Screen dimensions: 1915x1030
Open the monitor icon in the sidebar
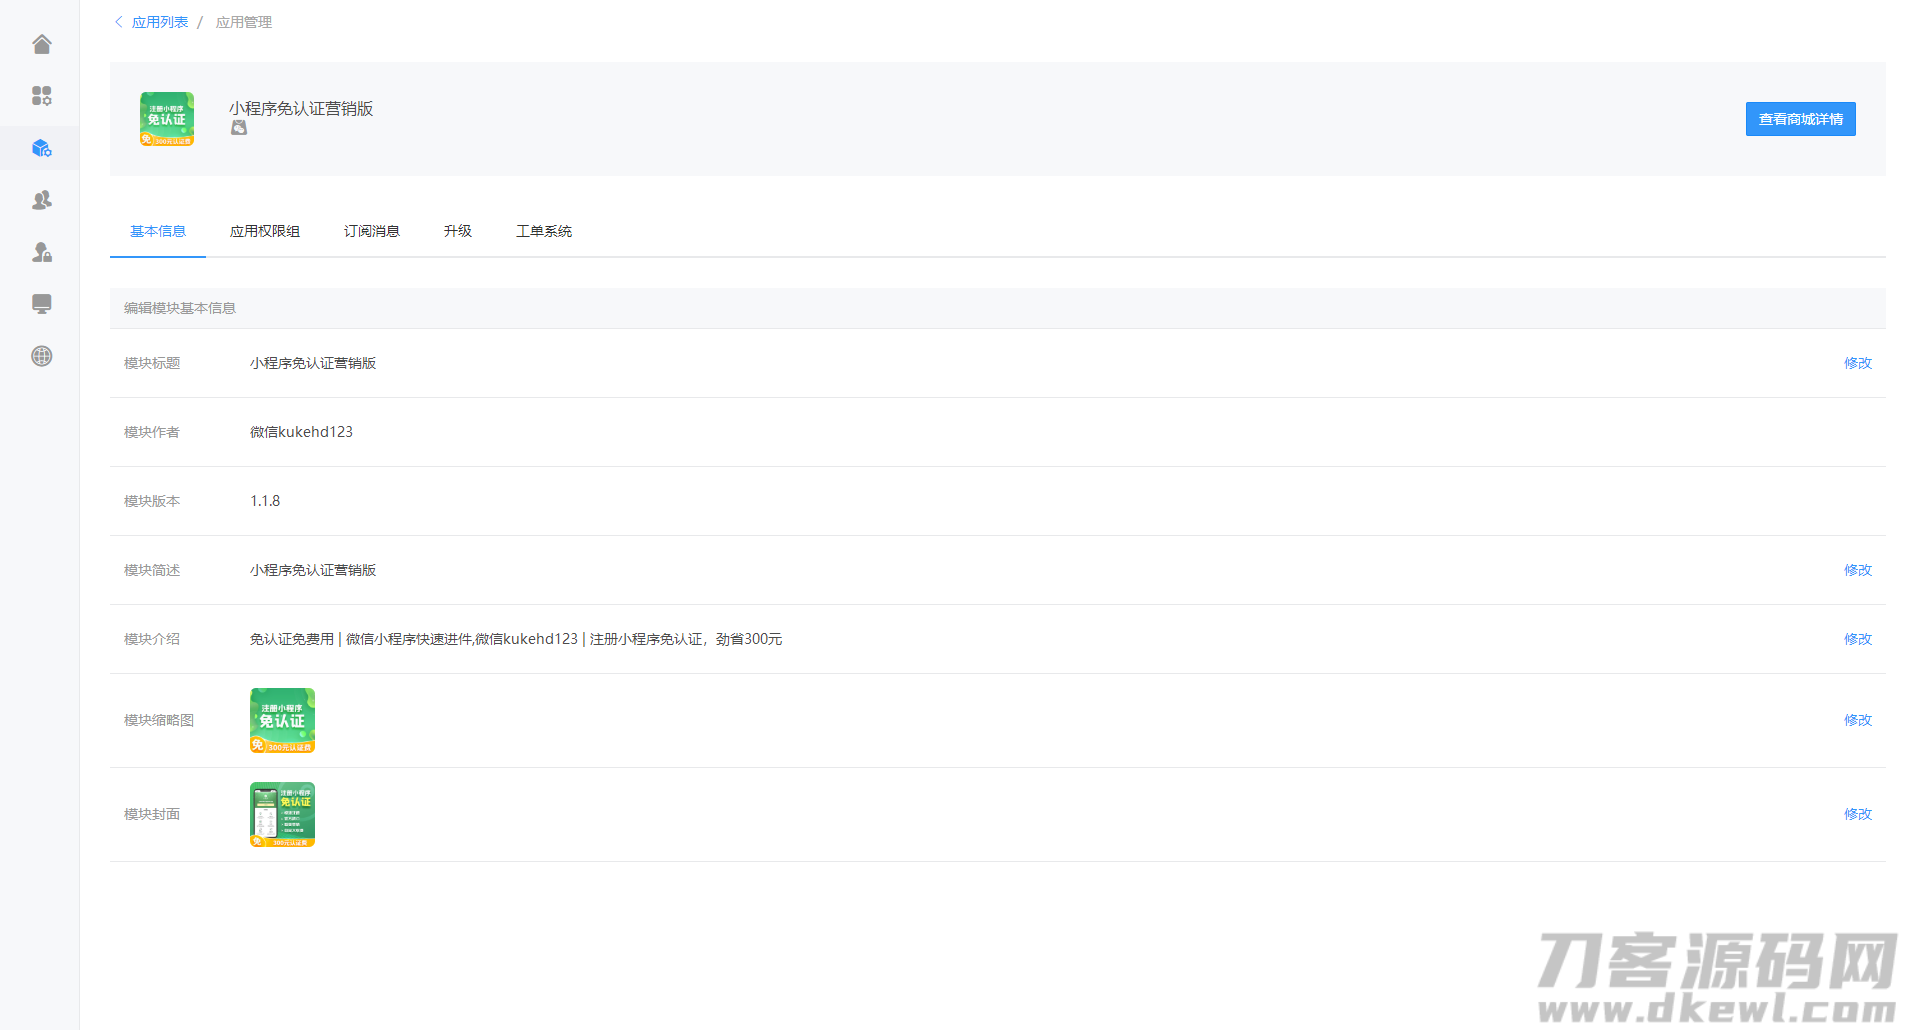[x=42, y=304]
